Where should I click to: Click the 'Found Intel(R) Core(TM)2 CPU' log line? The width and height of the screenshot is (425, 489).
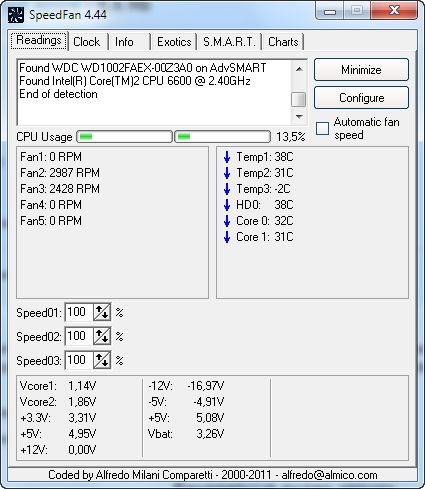coord(135,81)
